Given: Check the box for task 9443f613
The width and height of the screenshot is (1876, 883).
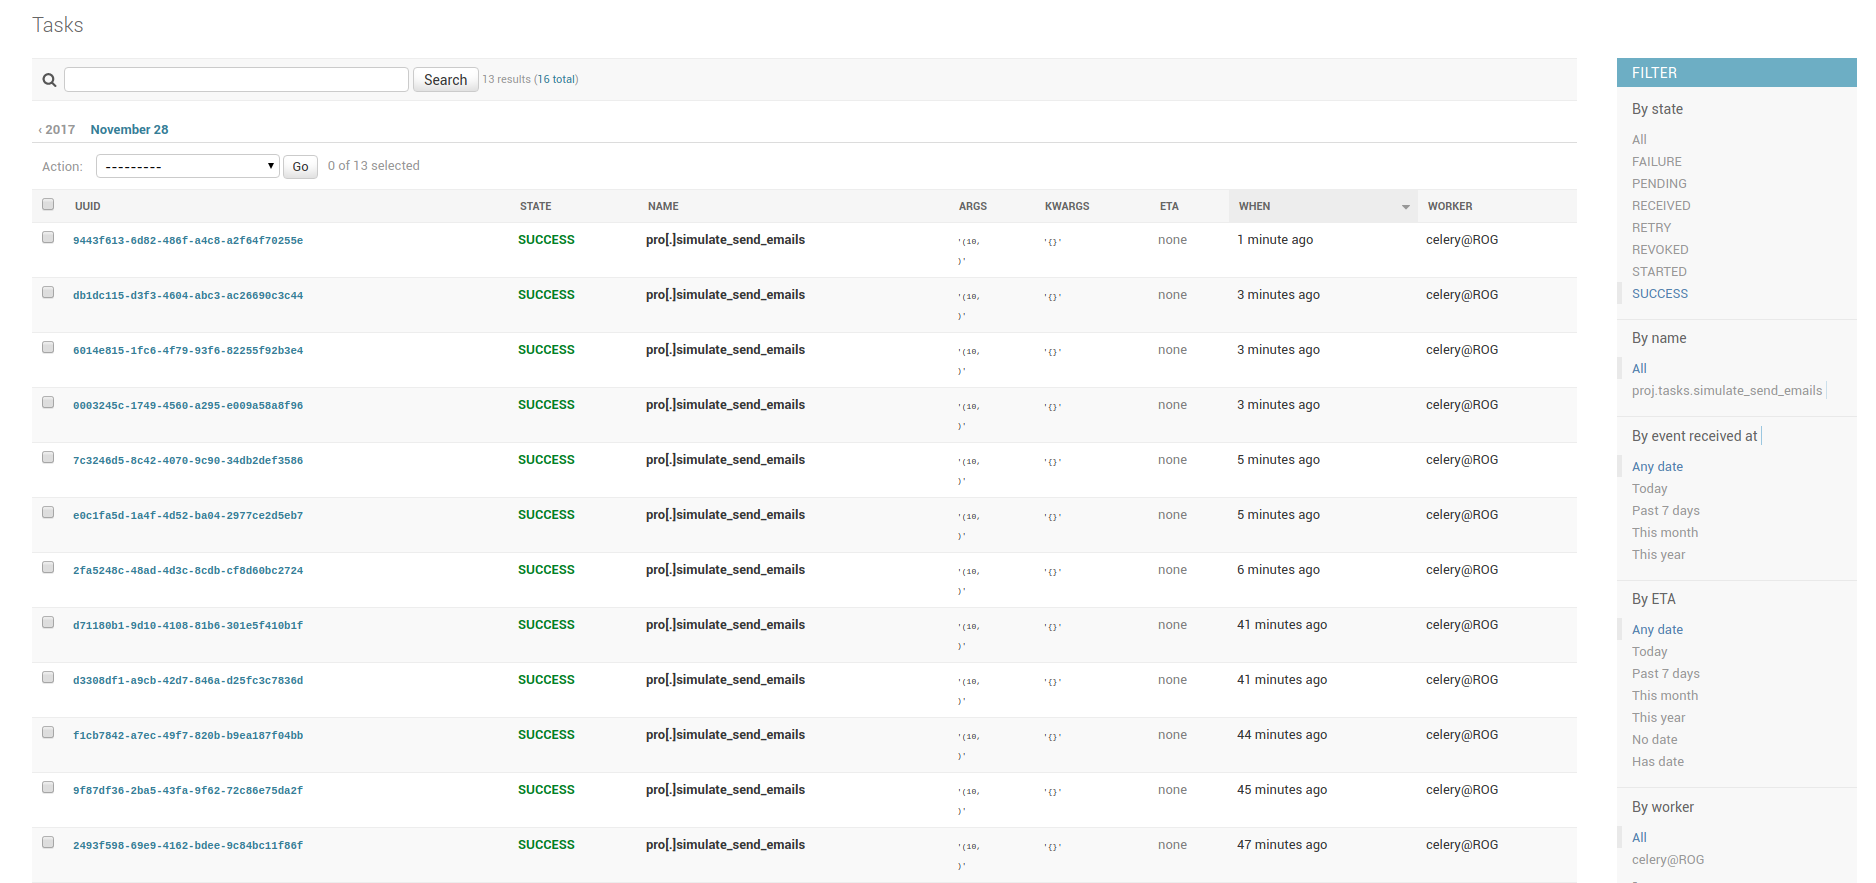Looking at the screenshot, I should pos(48,237).
